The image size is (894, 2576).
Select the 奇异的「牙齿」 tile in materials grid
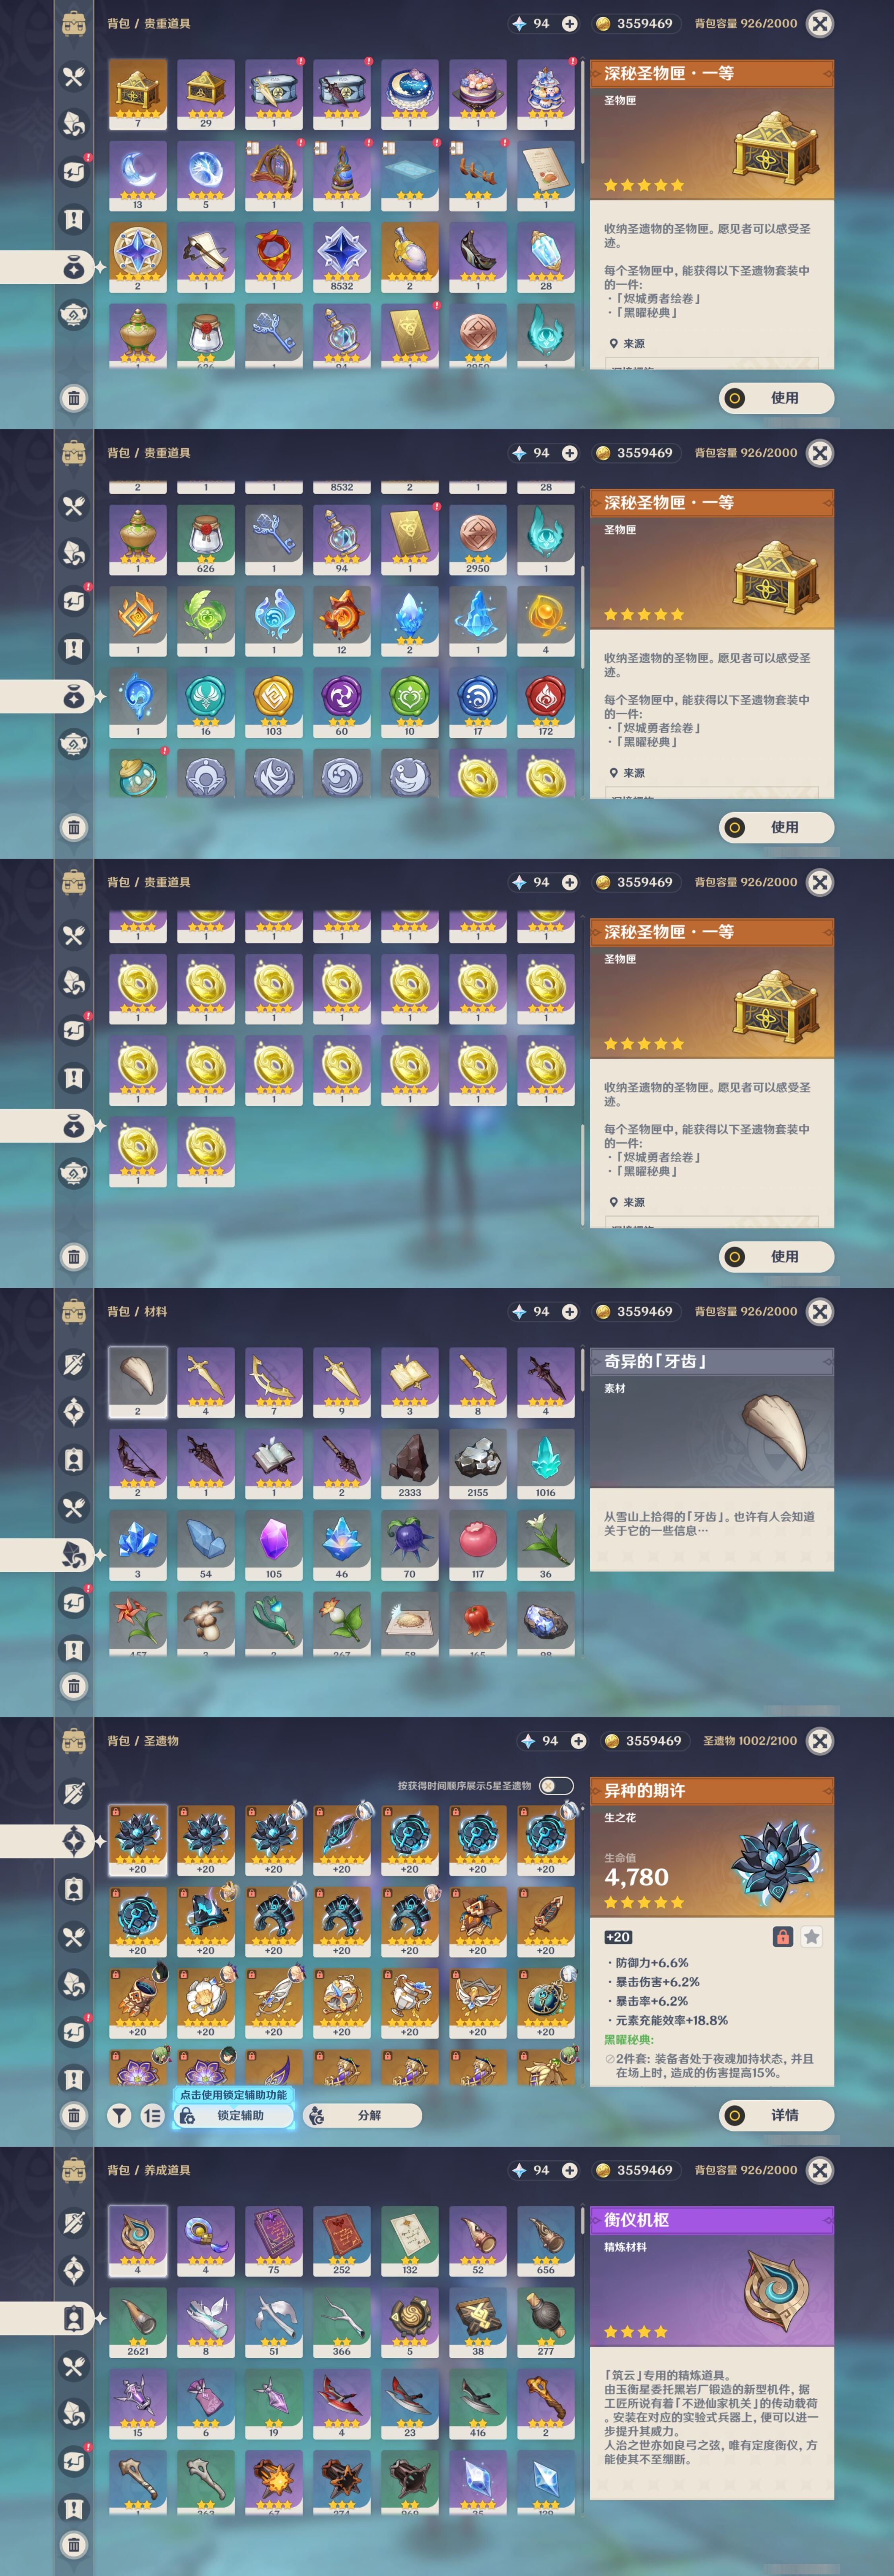tap(138, 1382)
